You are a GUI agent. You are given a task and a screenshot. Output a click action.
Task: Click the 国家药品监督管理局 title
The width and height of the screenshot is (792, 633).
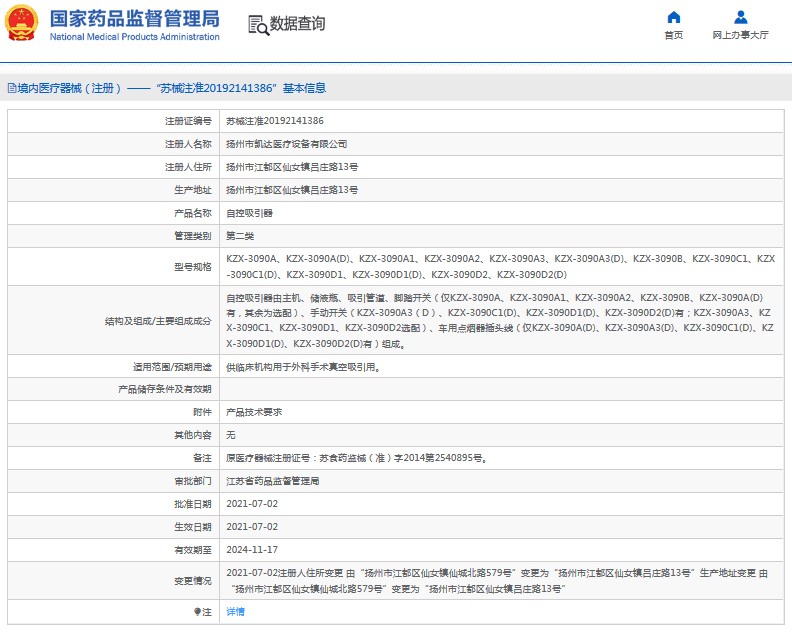click(x=134, y=19)
